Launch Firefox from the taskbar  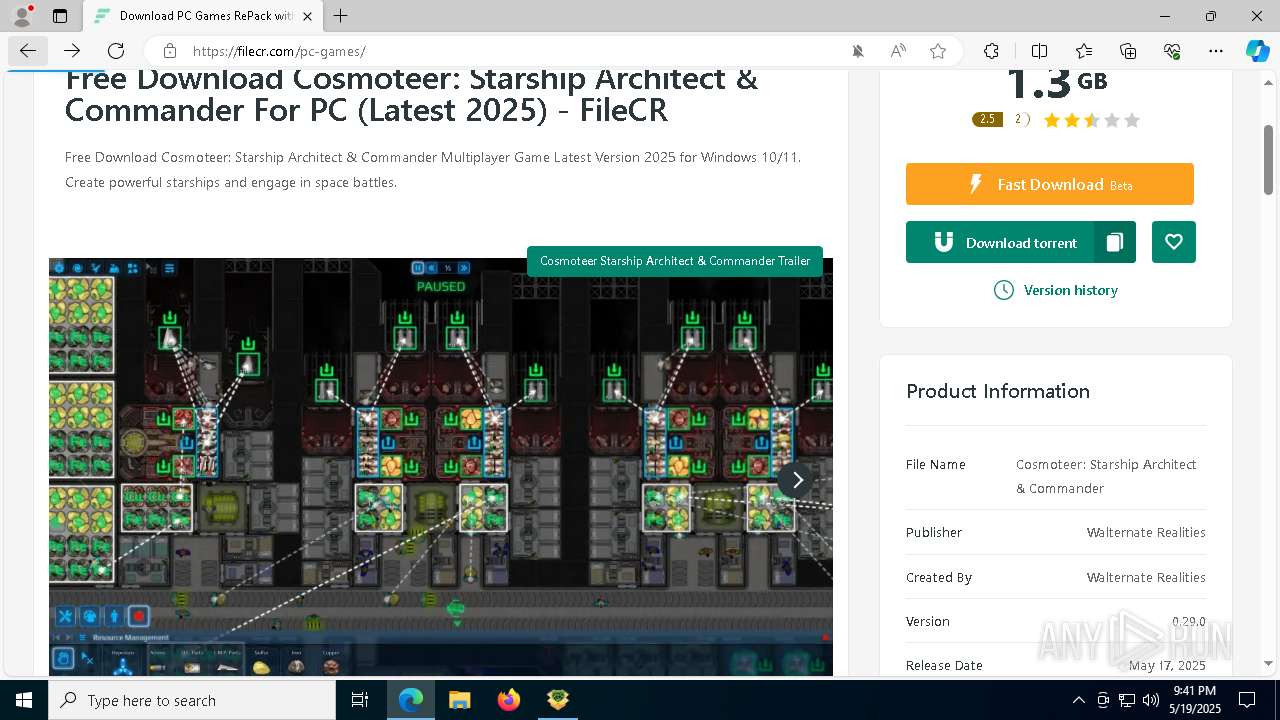coord(509,700)
